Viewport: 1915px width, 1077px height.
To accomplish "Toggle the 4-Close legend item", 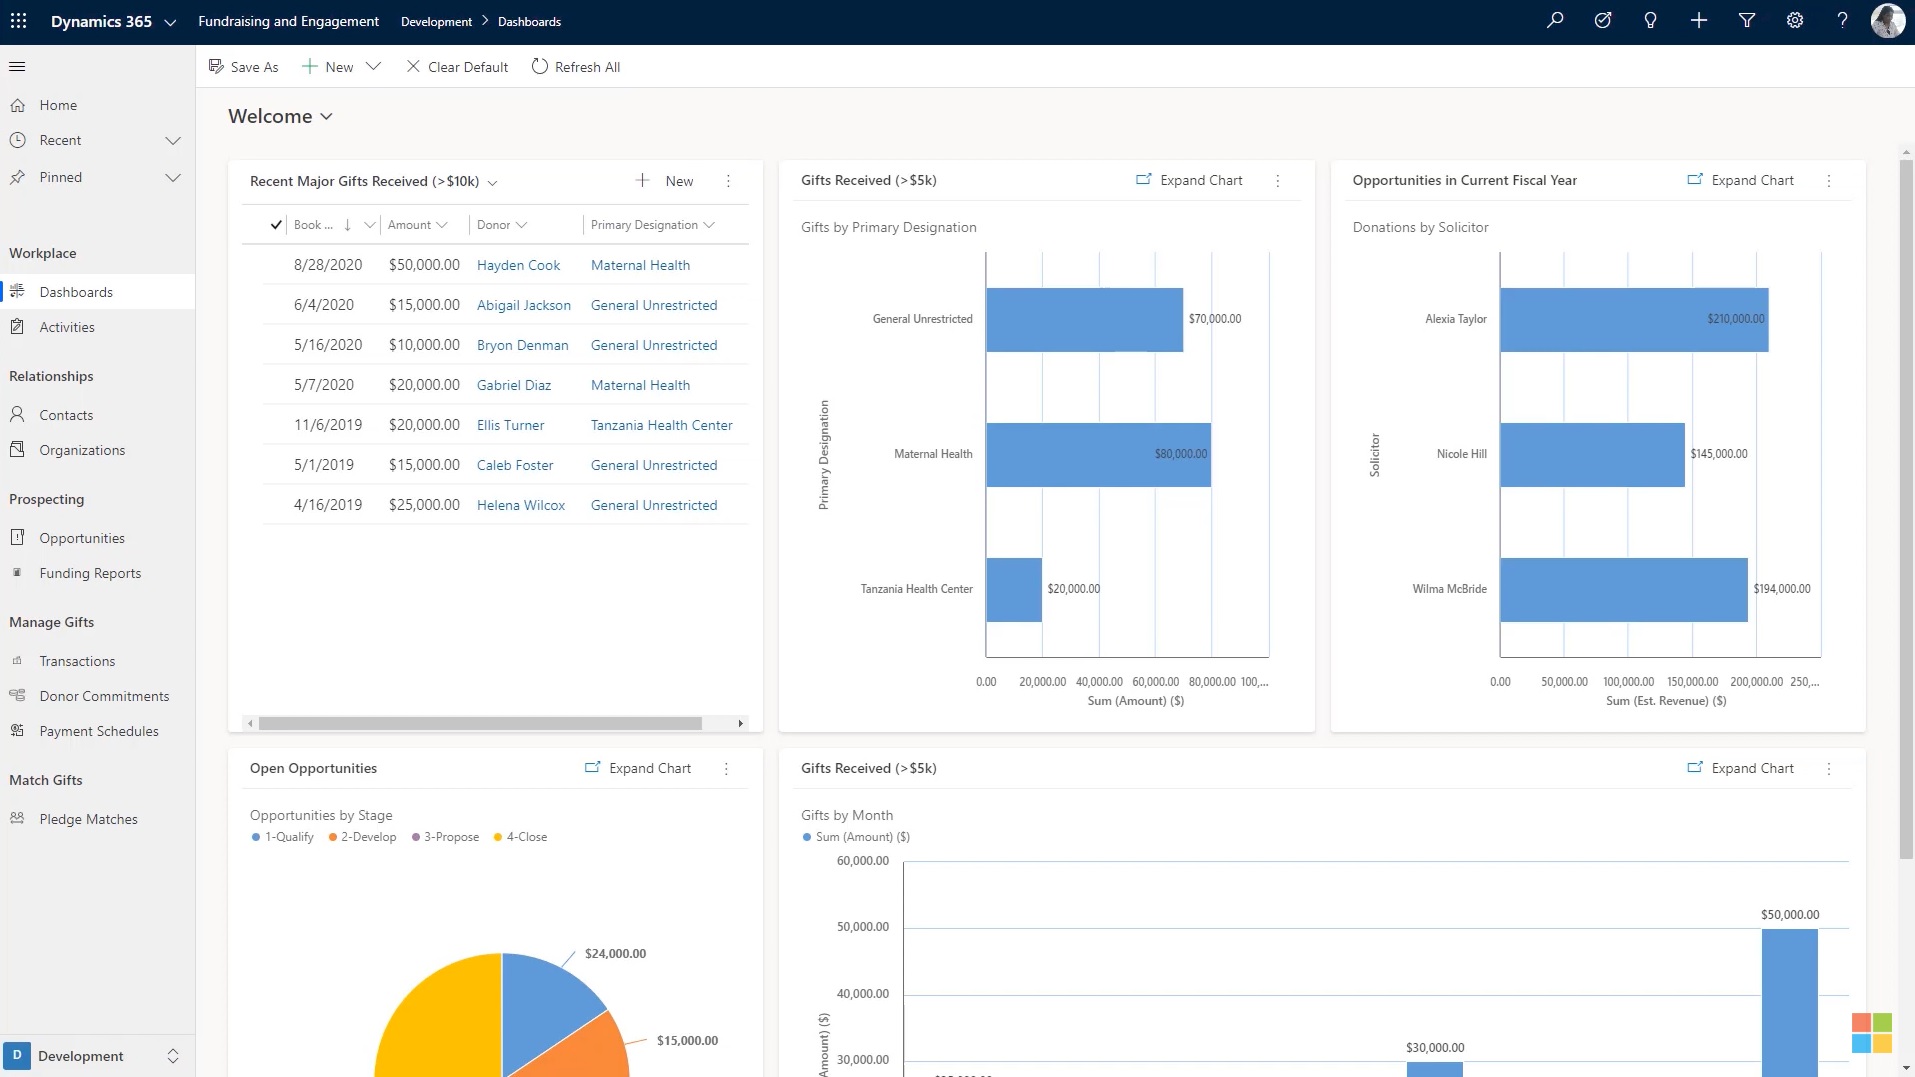I will (x=521, y=837).
